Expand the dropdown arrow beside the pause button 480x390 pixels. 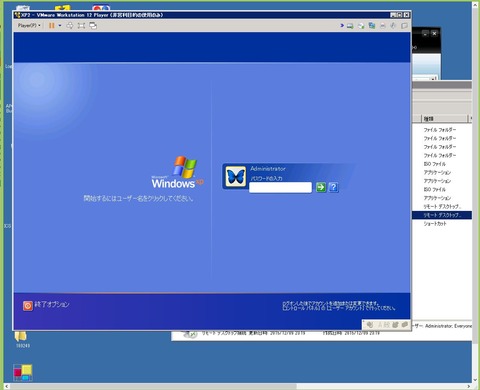tap(60, 25)
